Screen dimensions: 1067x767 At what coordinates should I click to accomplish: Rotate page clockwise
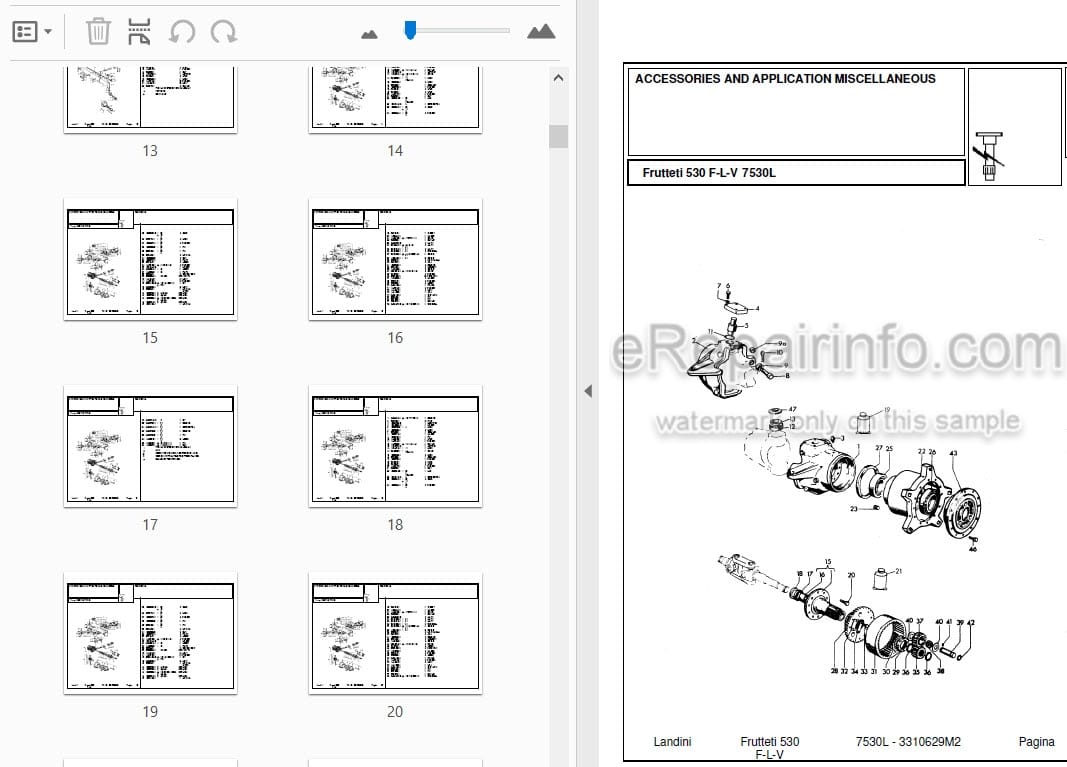(x=224, y=31)
